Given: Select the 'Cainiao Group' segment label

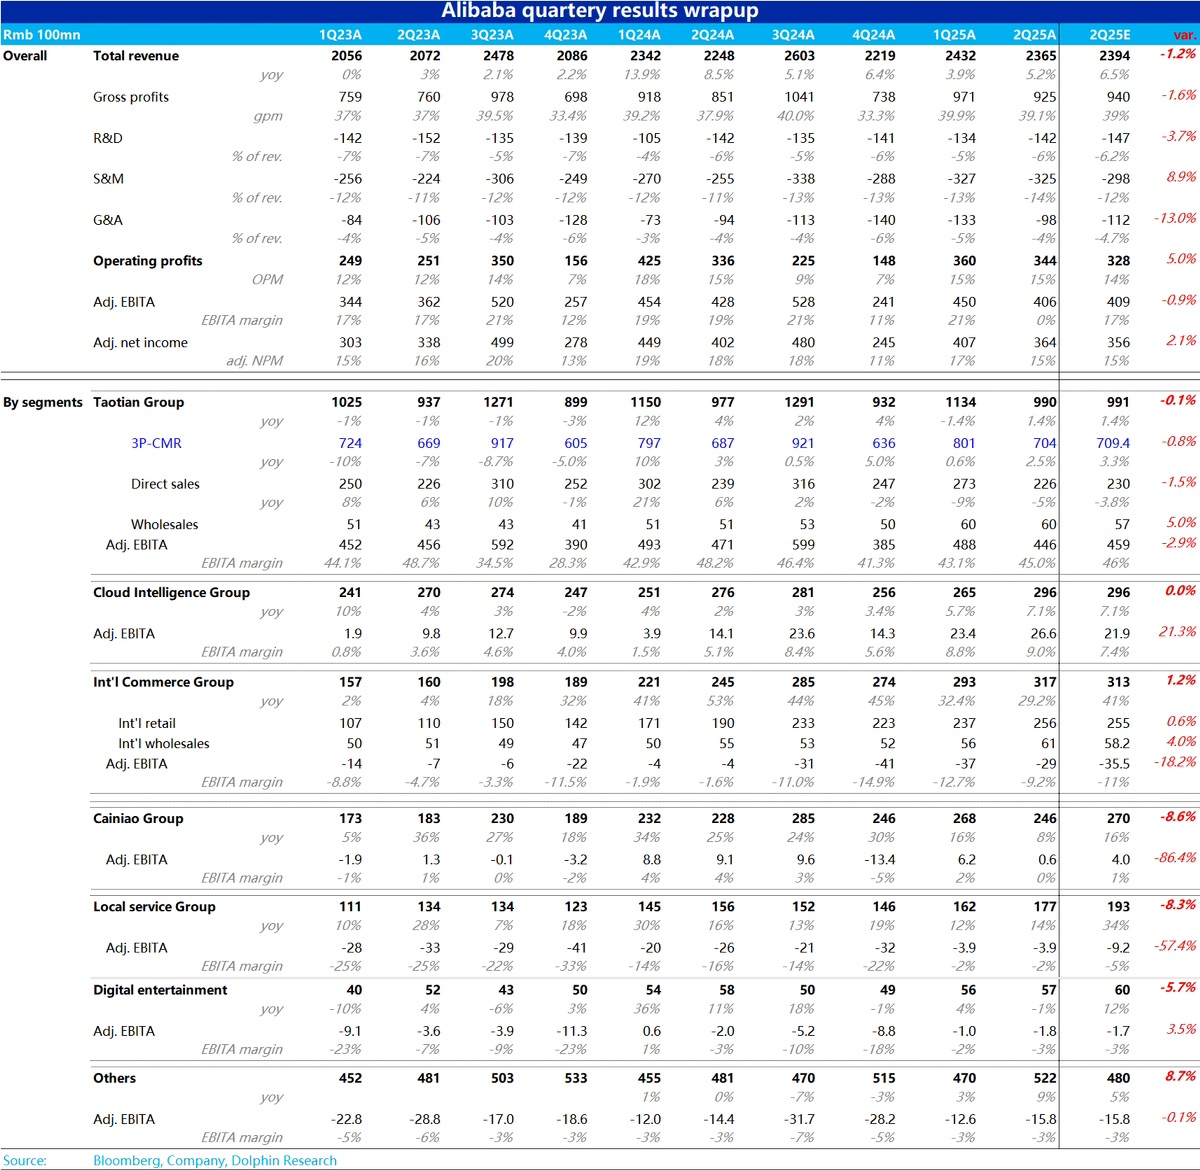Looking at the screenshot, I should (138, 818).
